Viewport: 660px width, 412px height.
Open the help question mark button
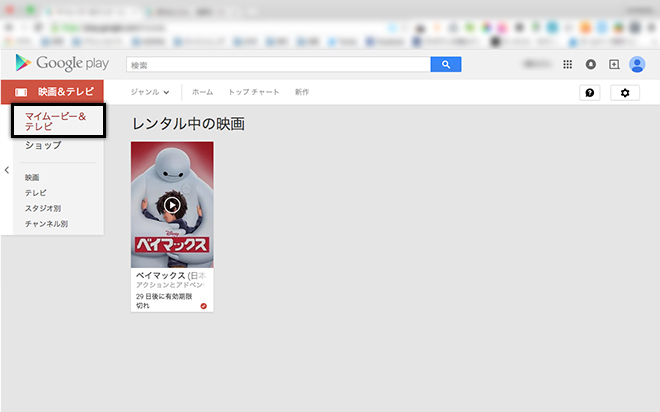click(590, 93)
